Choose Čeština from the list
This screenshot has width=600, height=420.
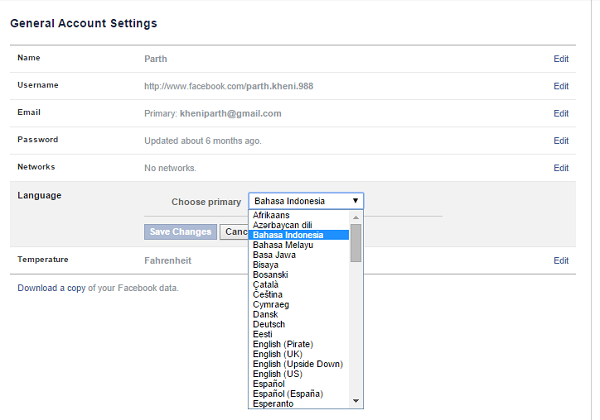click(298, 295)
